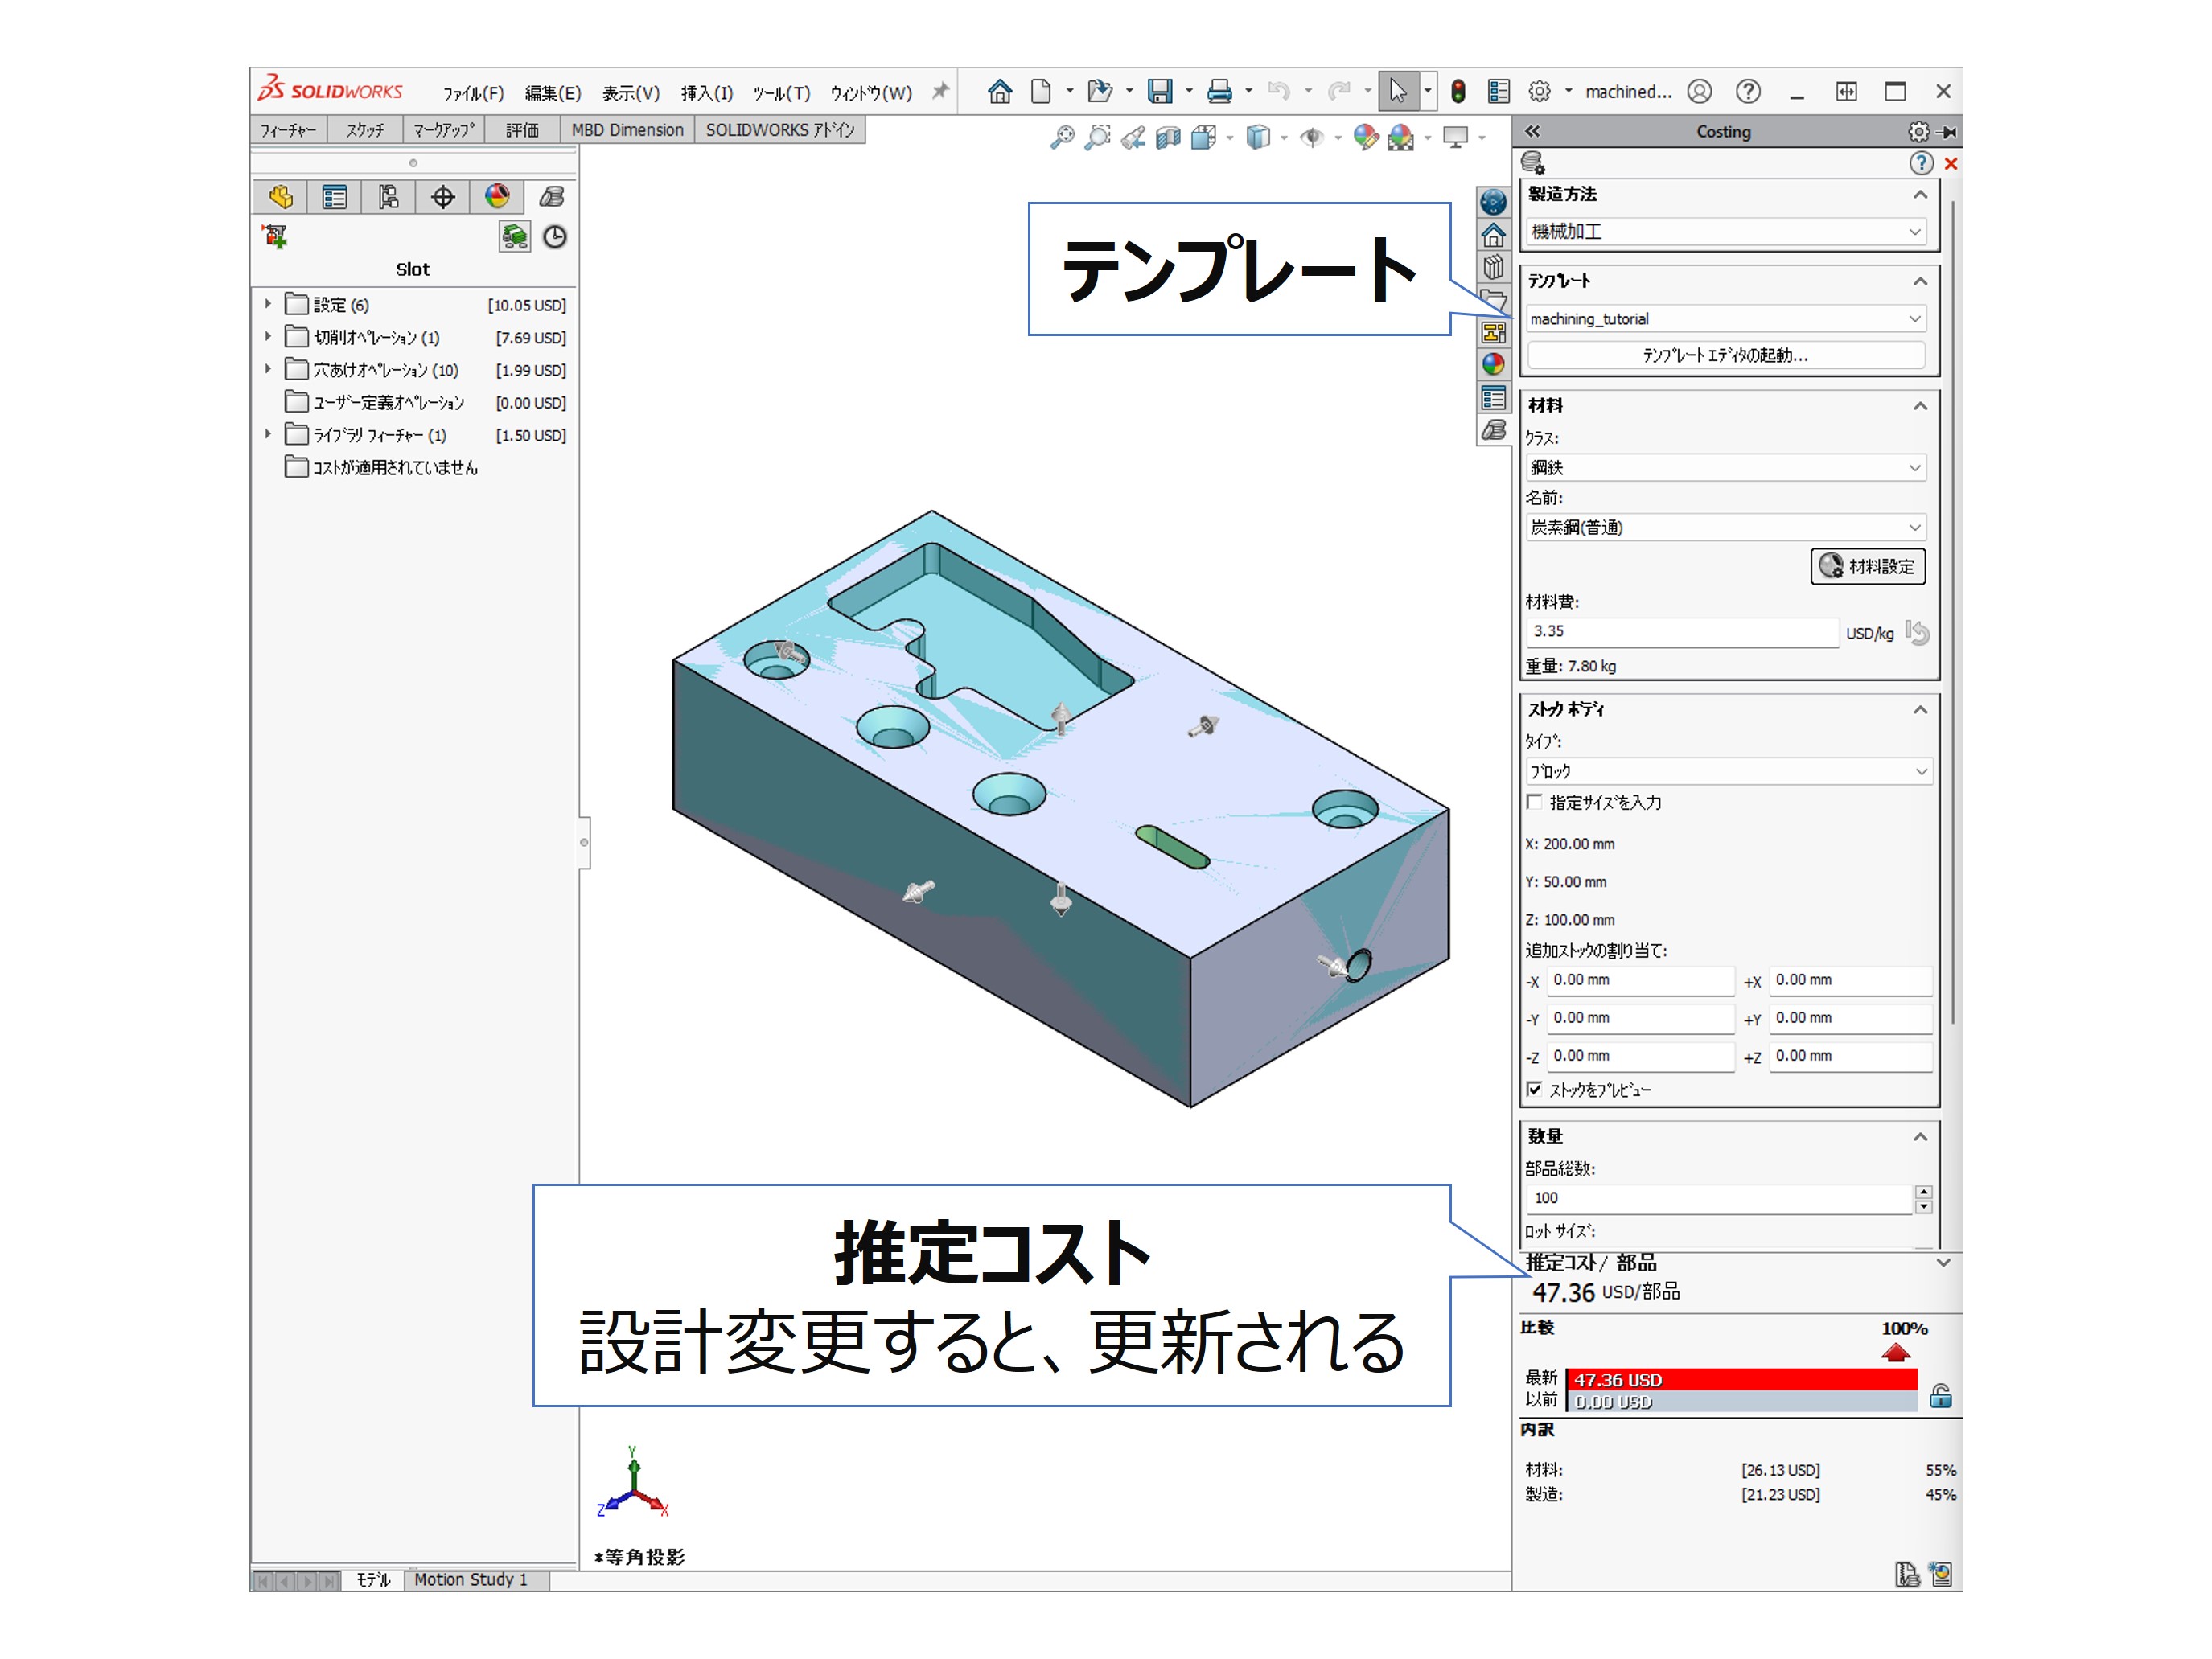Collapse Costing task pane double arrows
Viewport: 2212px width, 1659px height.
tap(1532, 131)
